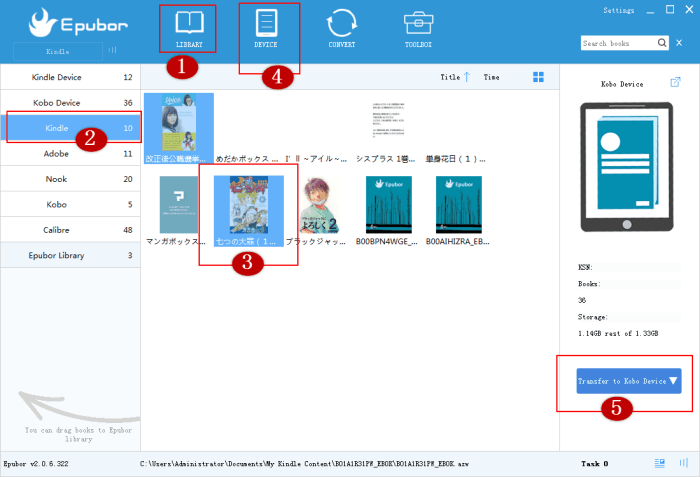Select the B00AIHIZRA_EB book cover

tap(458, 205)
